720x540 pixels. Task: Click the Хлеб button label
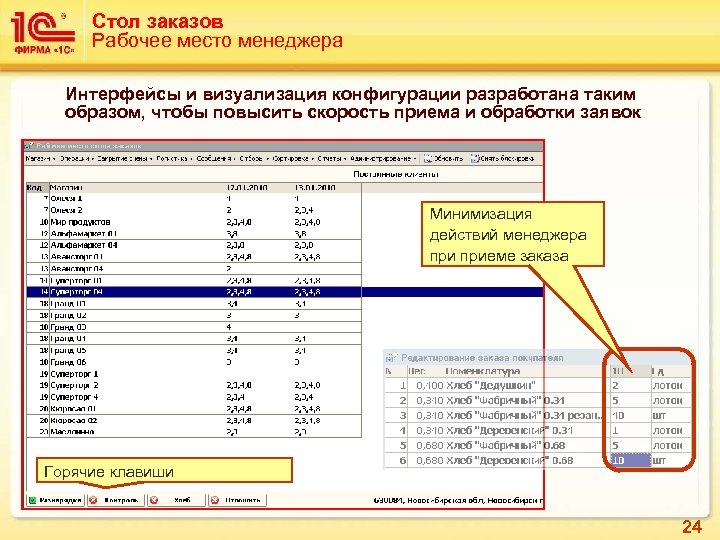click(x=182, y=500)
